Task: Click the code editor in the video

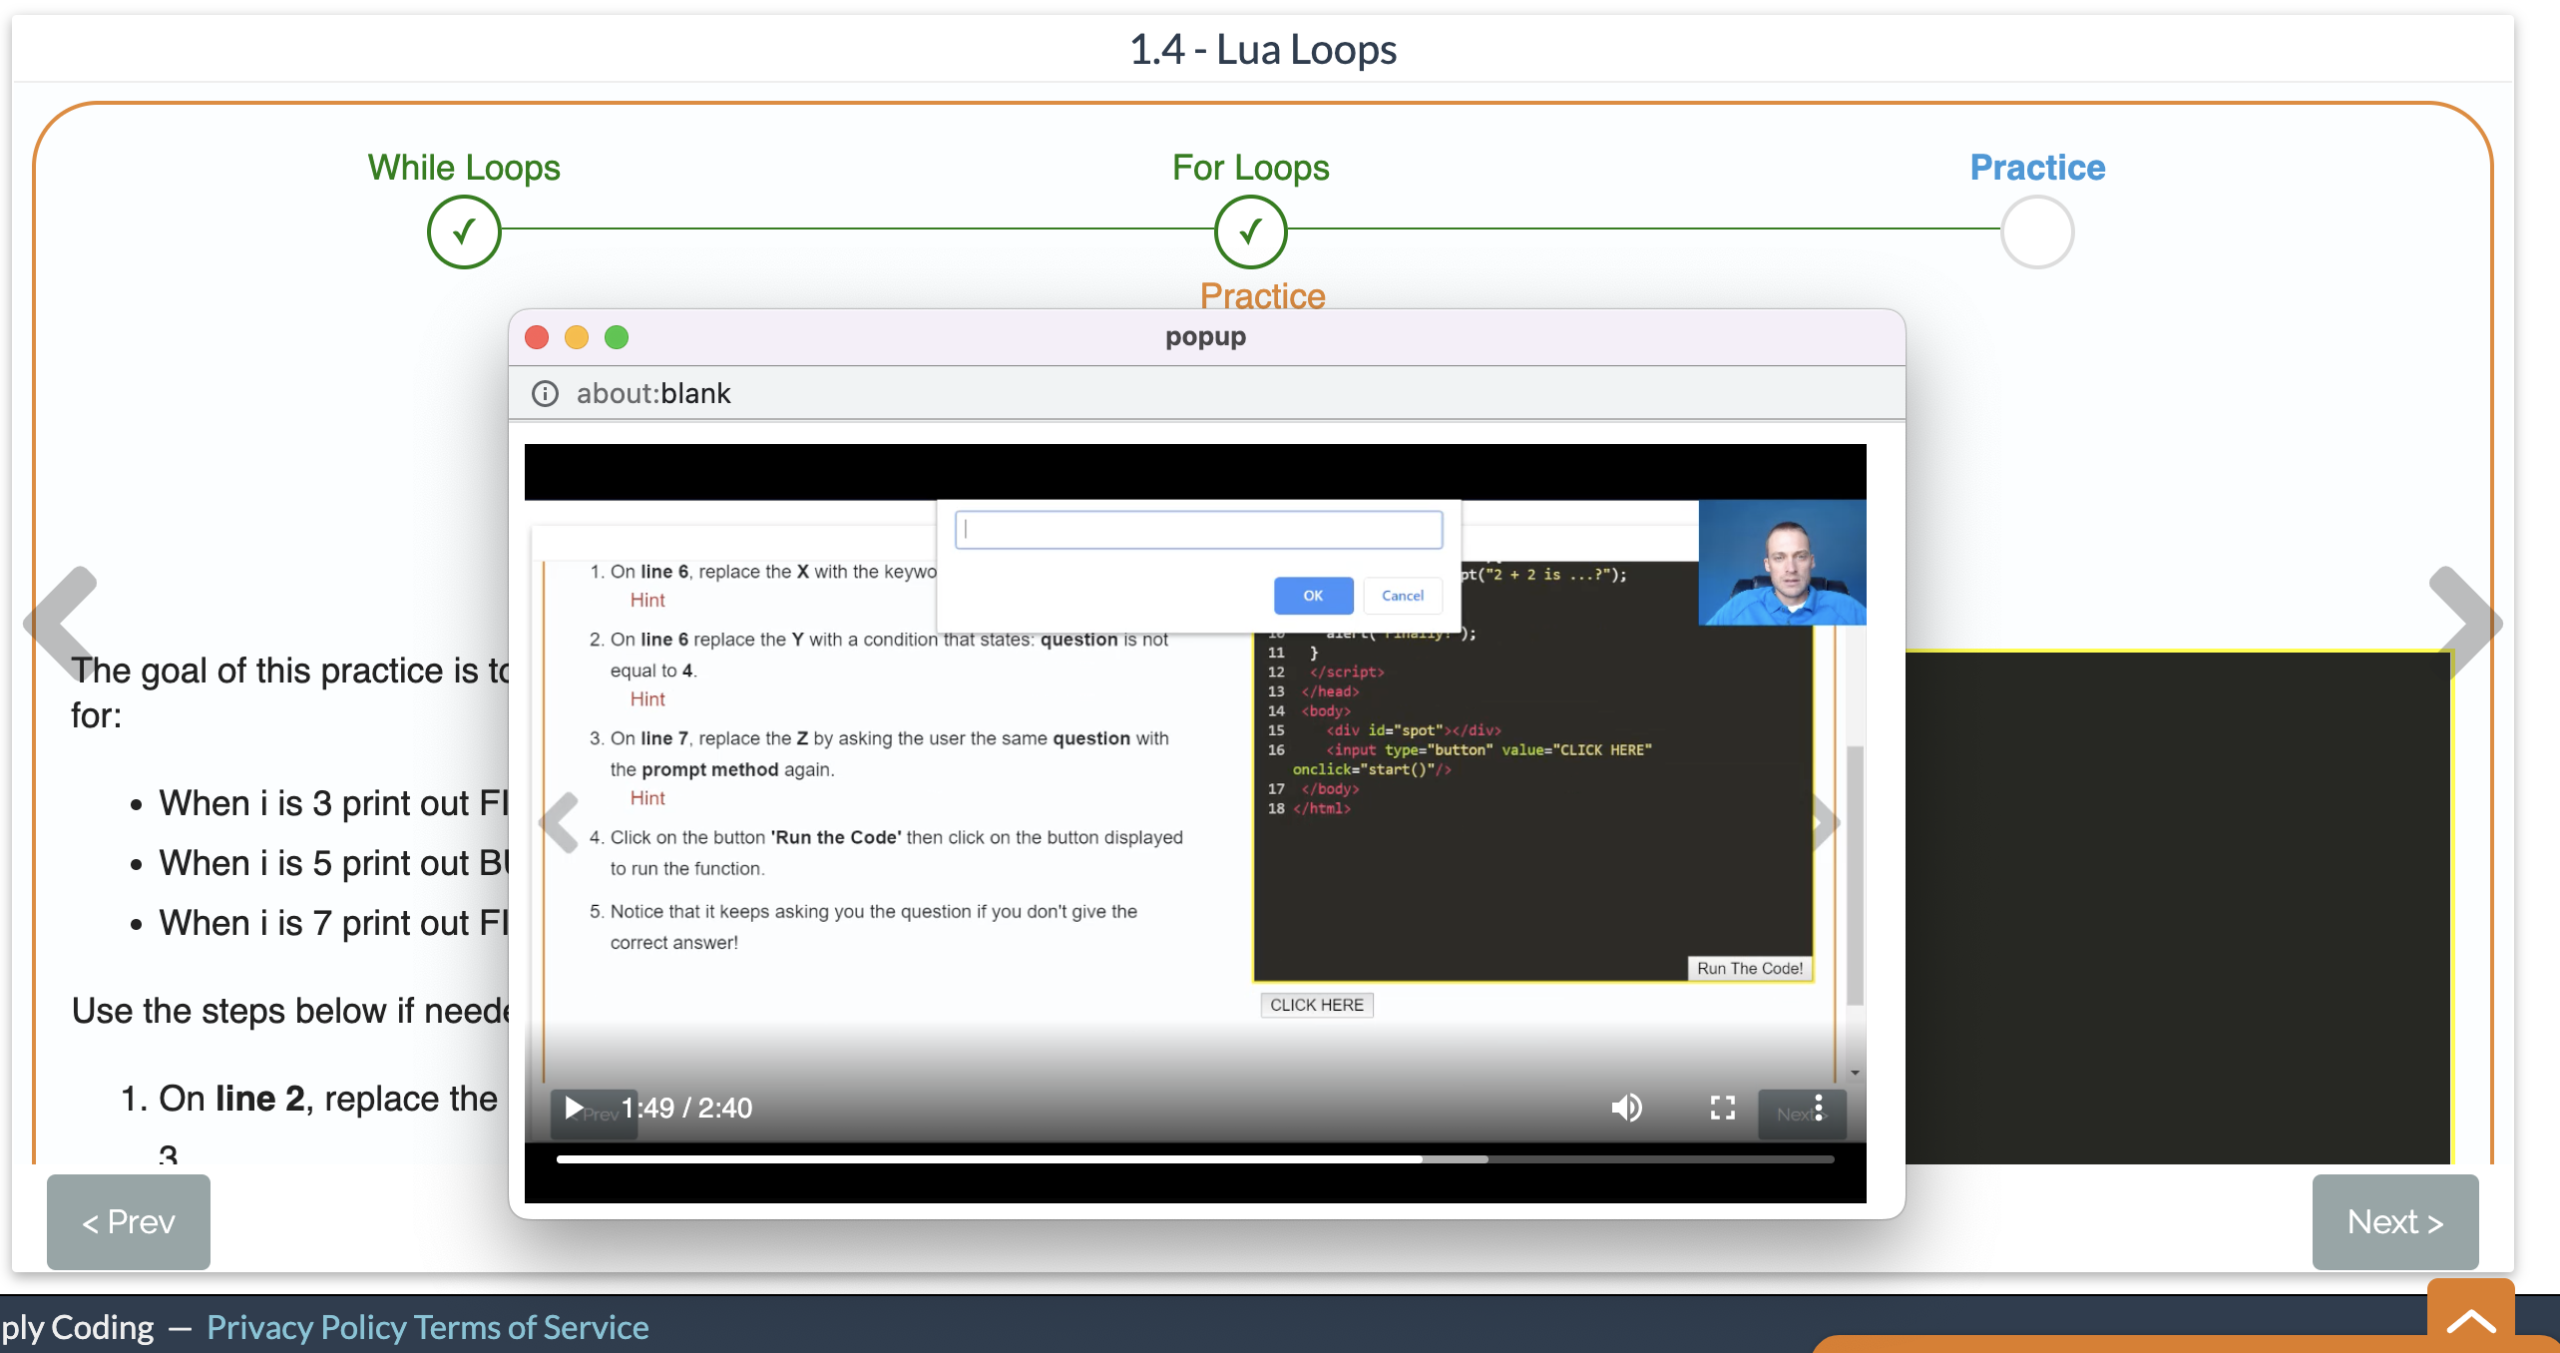Action: click(x=1532, y=800)
